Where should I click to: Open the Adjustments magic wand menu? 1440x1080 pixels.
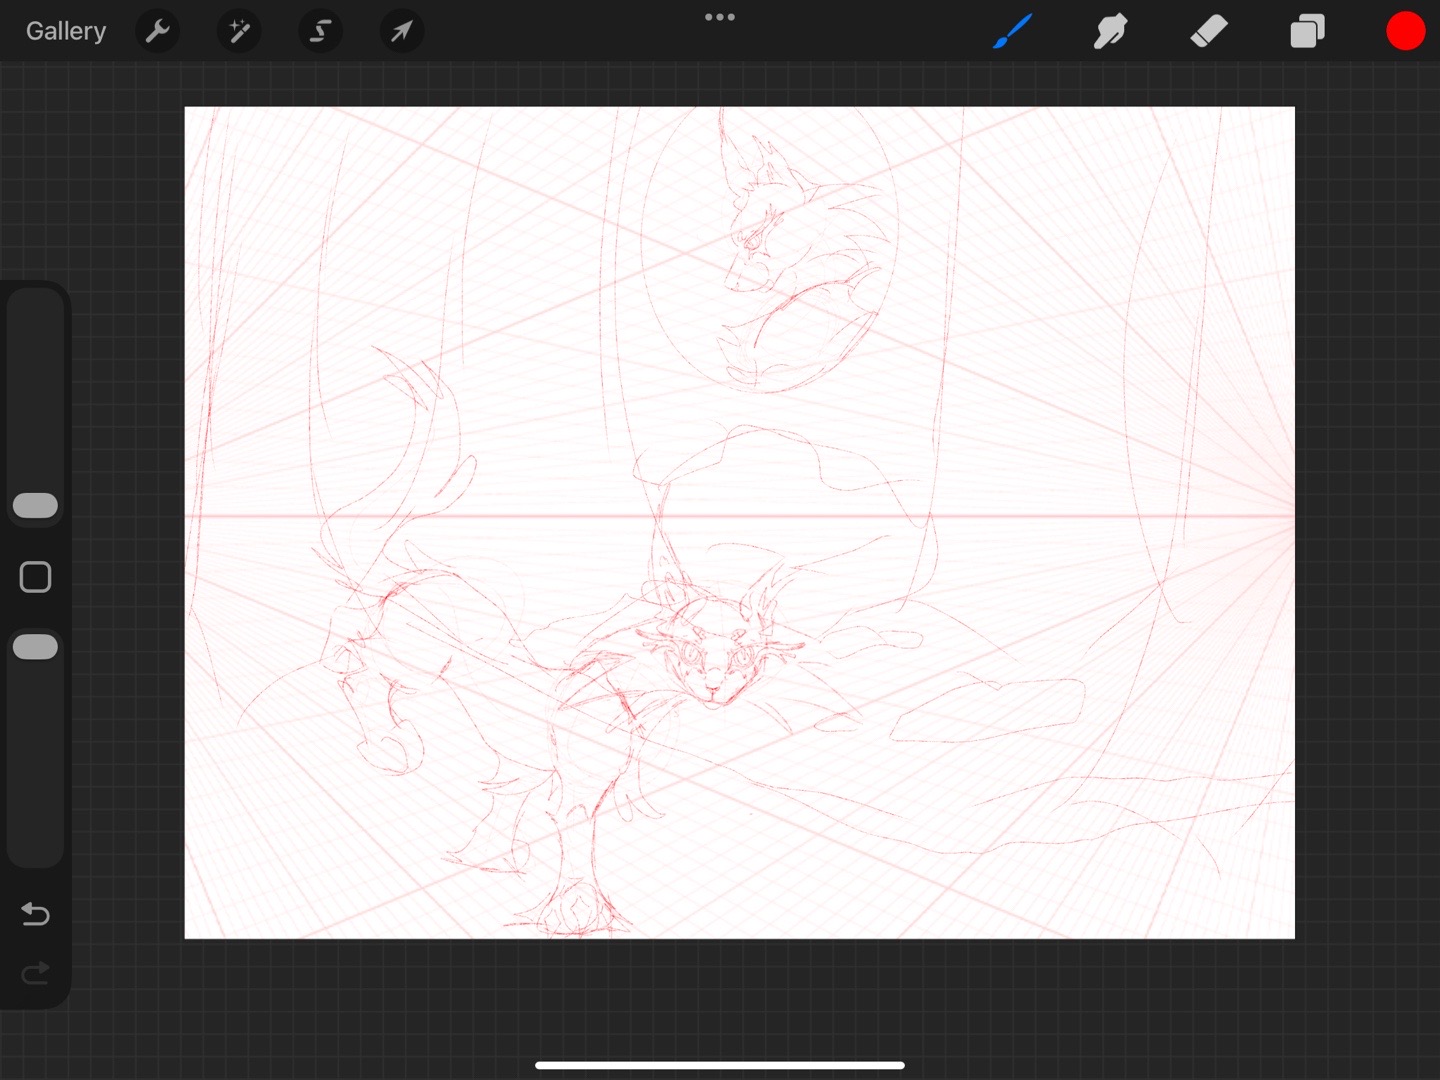click(239, 31)
